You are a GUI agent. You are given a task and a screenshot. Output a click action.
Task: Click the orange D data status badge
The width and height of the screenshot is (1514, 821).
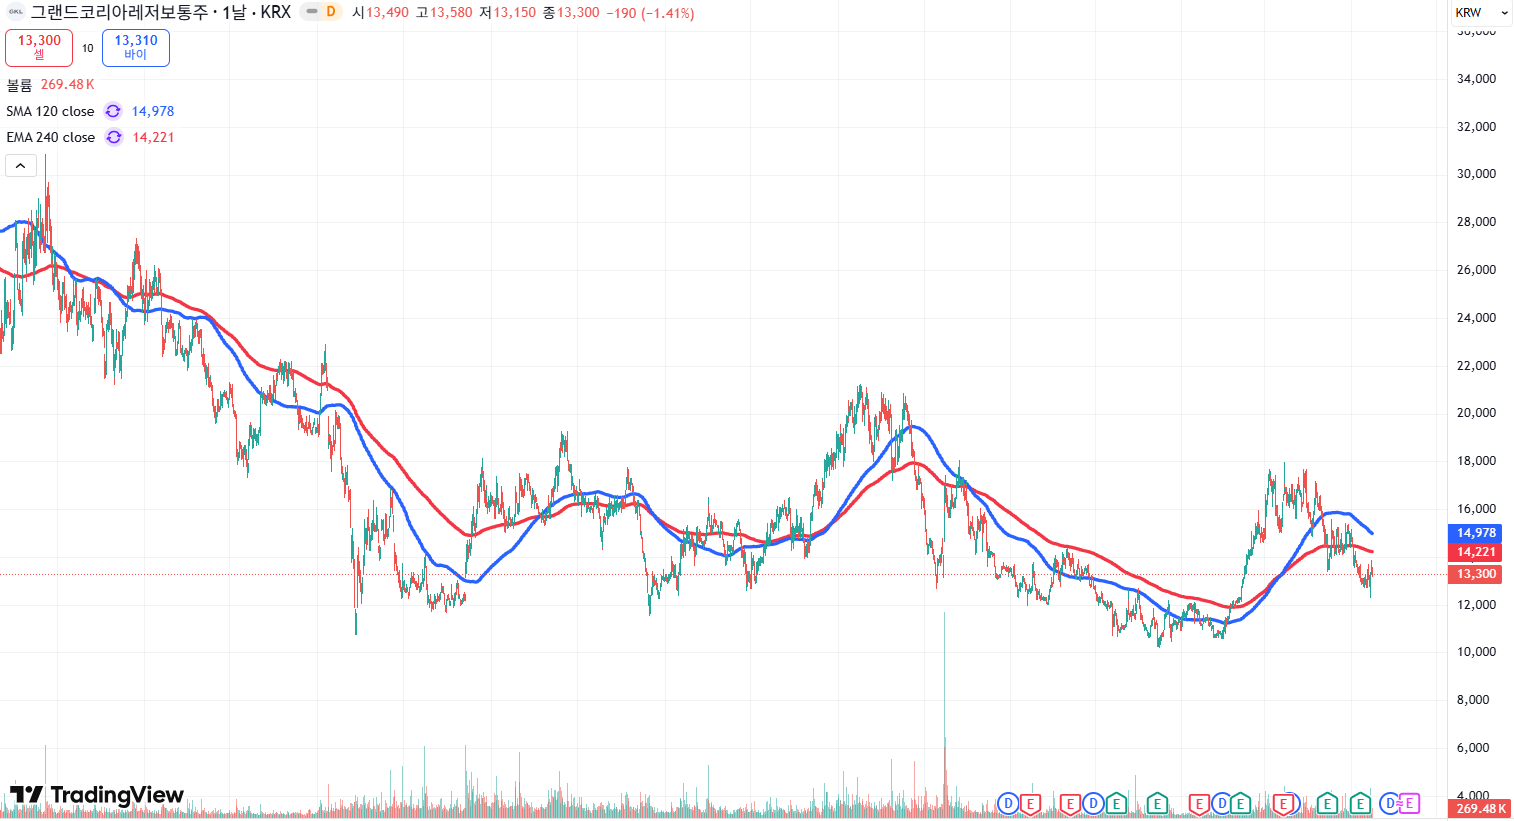(331, 12)
